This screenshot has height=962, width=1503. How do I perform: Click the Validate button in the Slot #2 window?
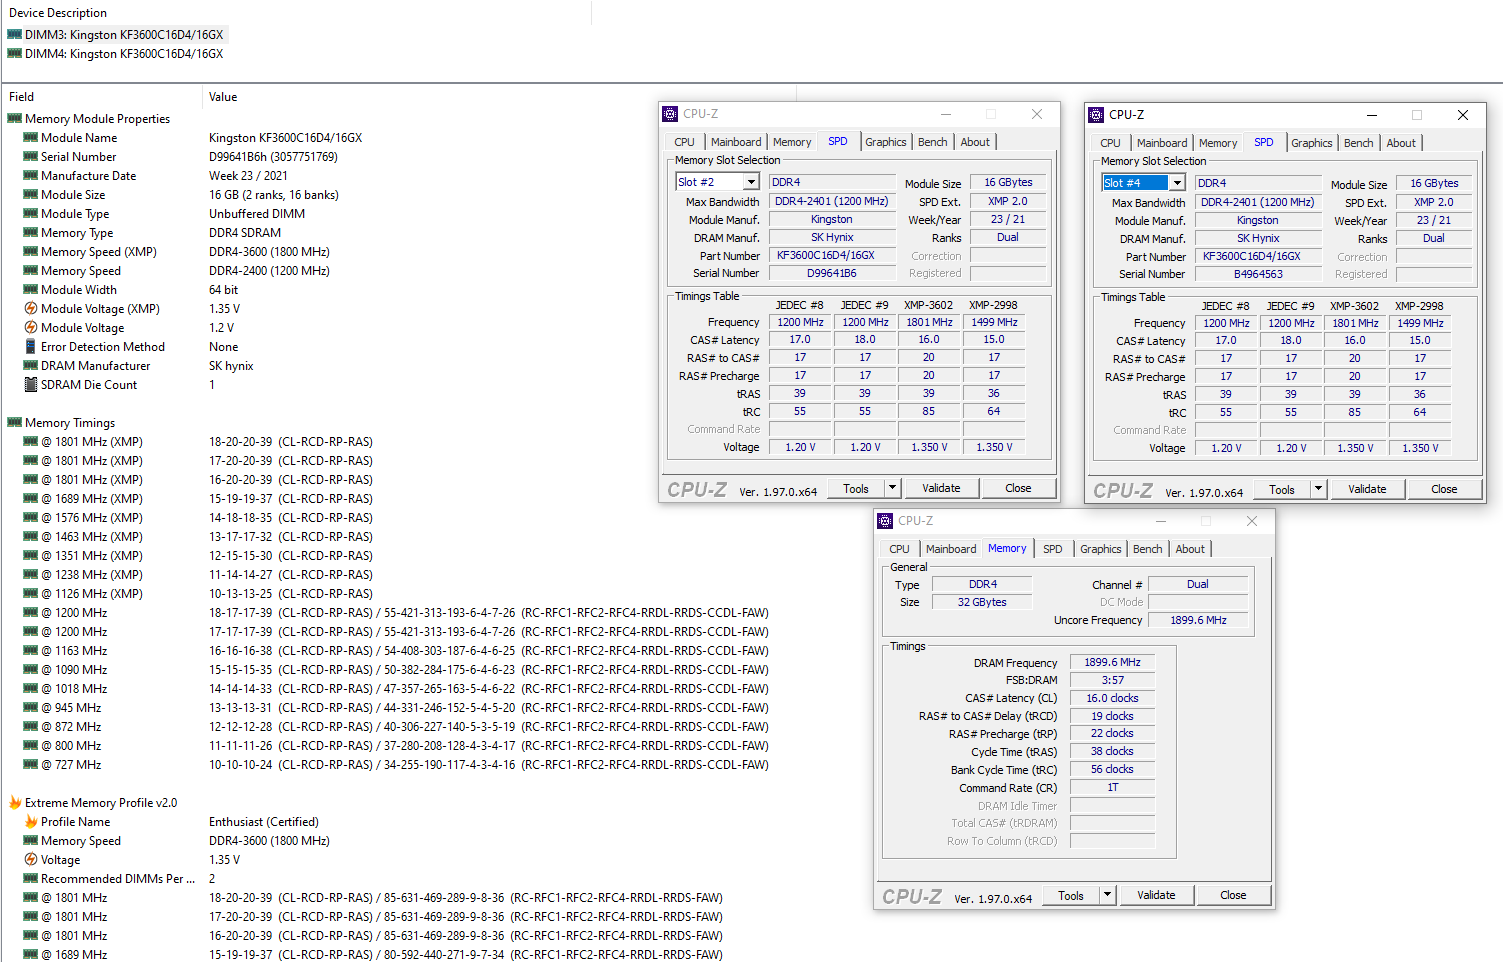[941, 488]
